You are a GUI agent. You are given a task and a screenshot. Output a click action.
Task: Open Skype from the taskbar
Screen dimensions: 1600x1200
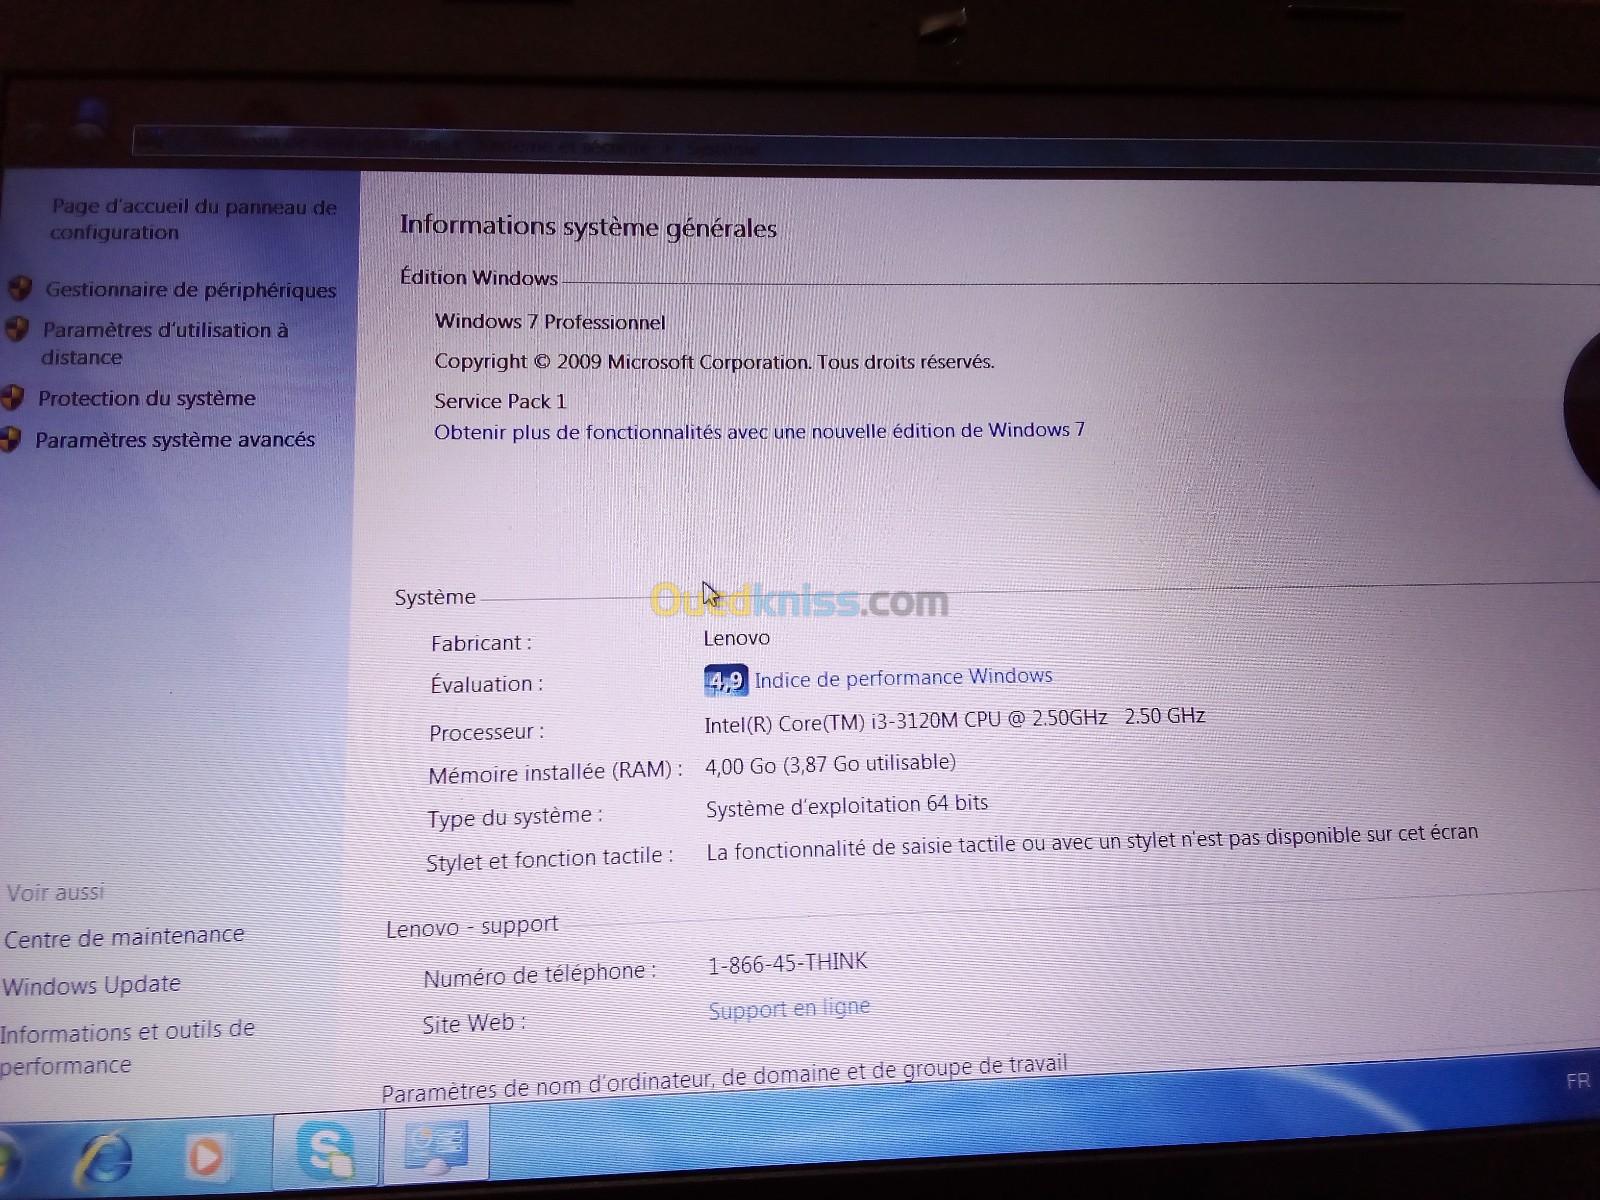[x=326, y=1152]
